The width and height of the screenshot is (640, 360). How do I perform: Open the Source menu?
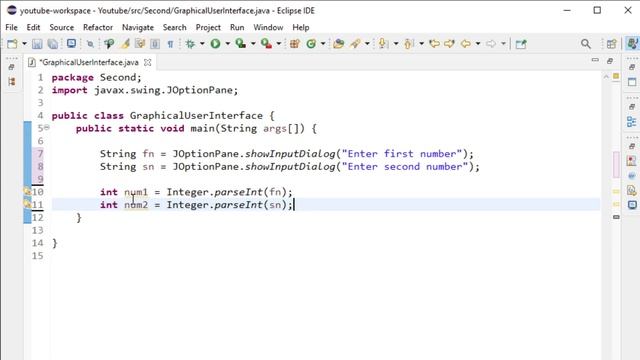62,27
